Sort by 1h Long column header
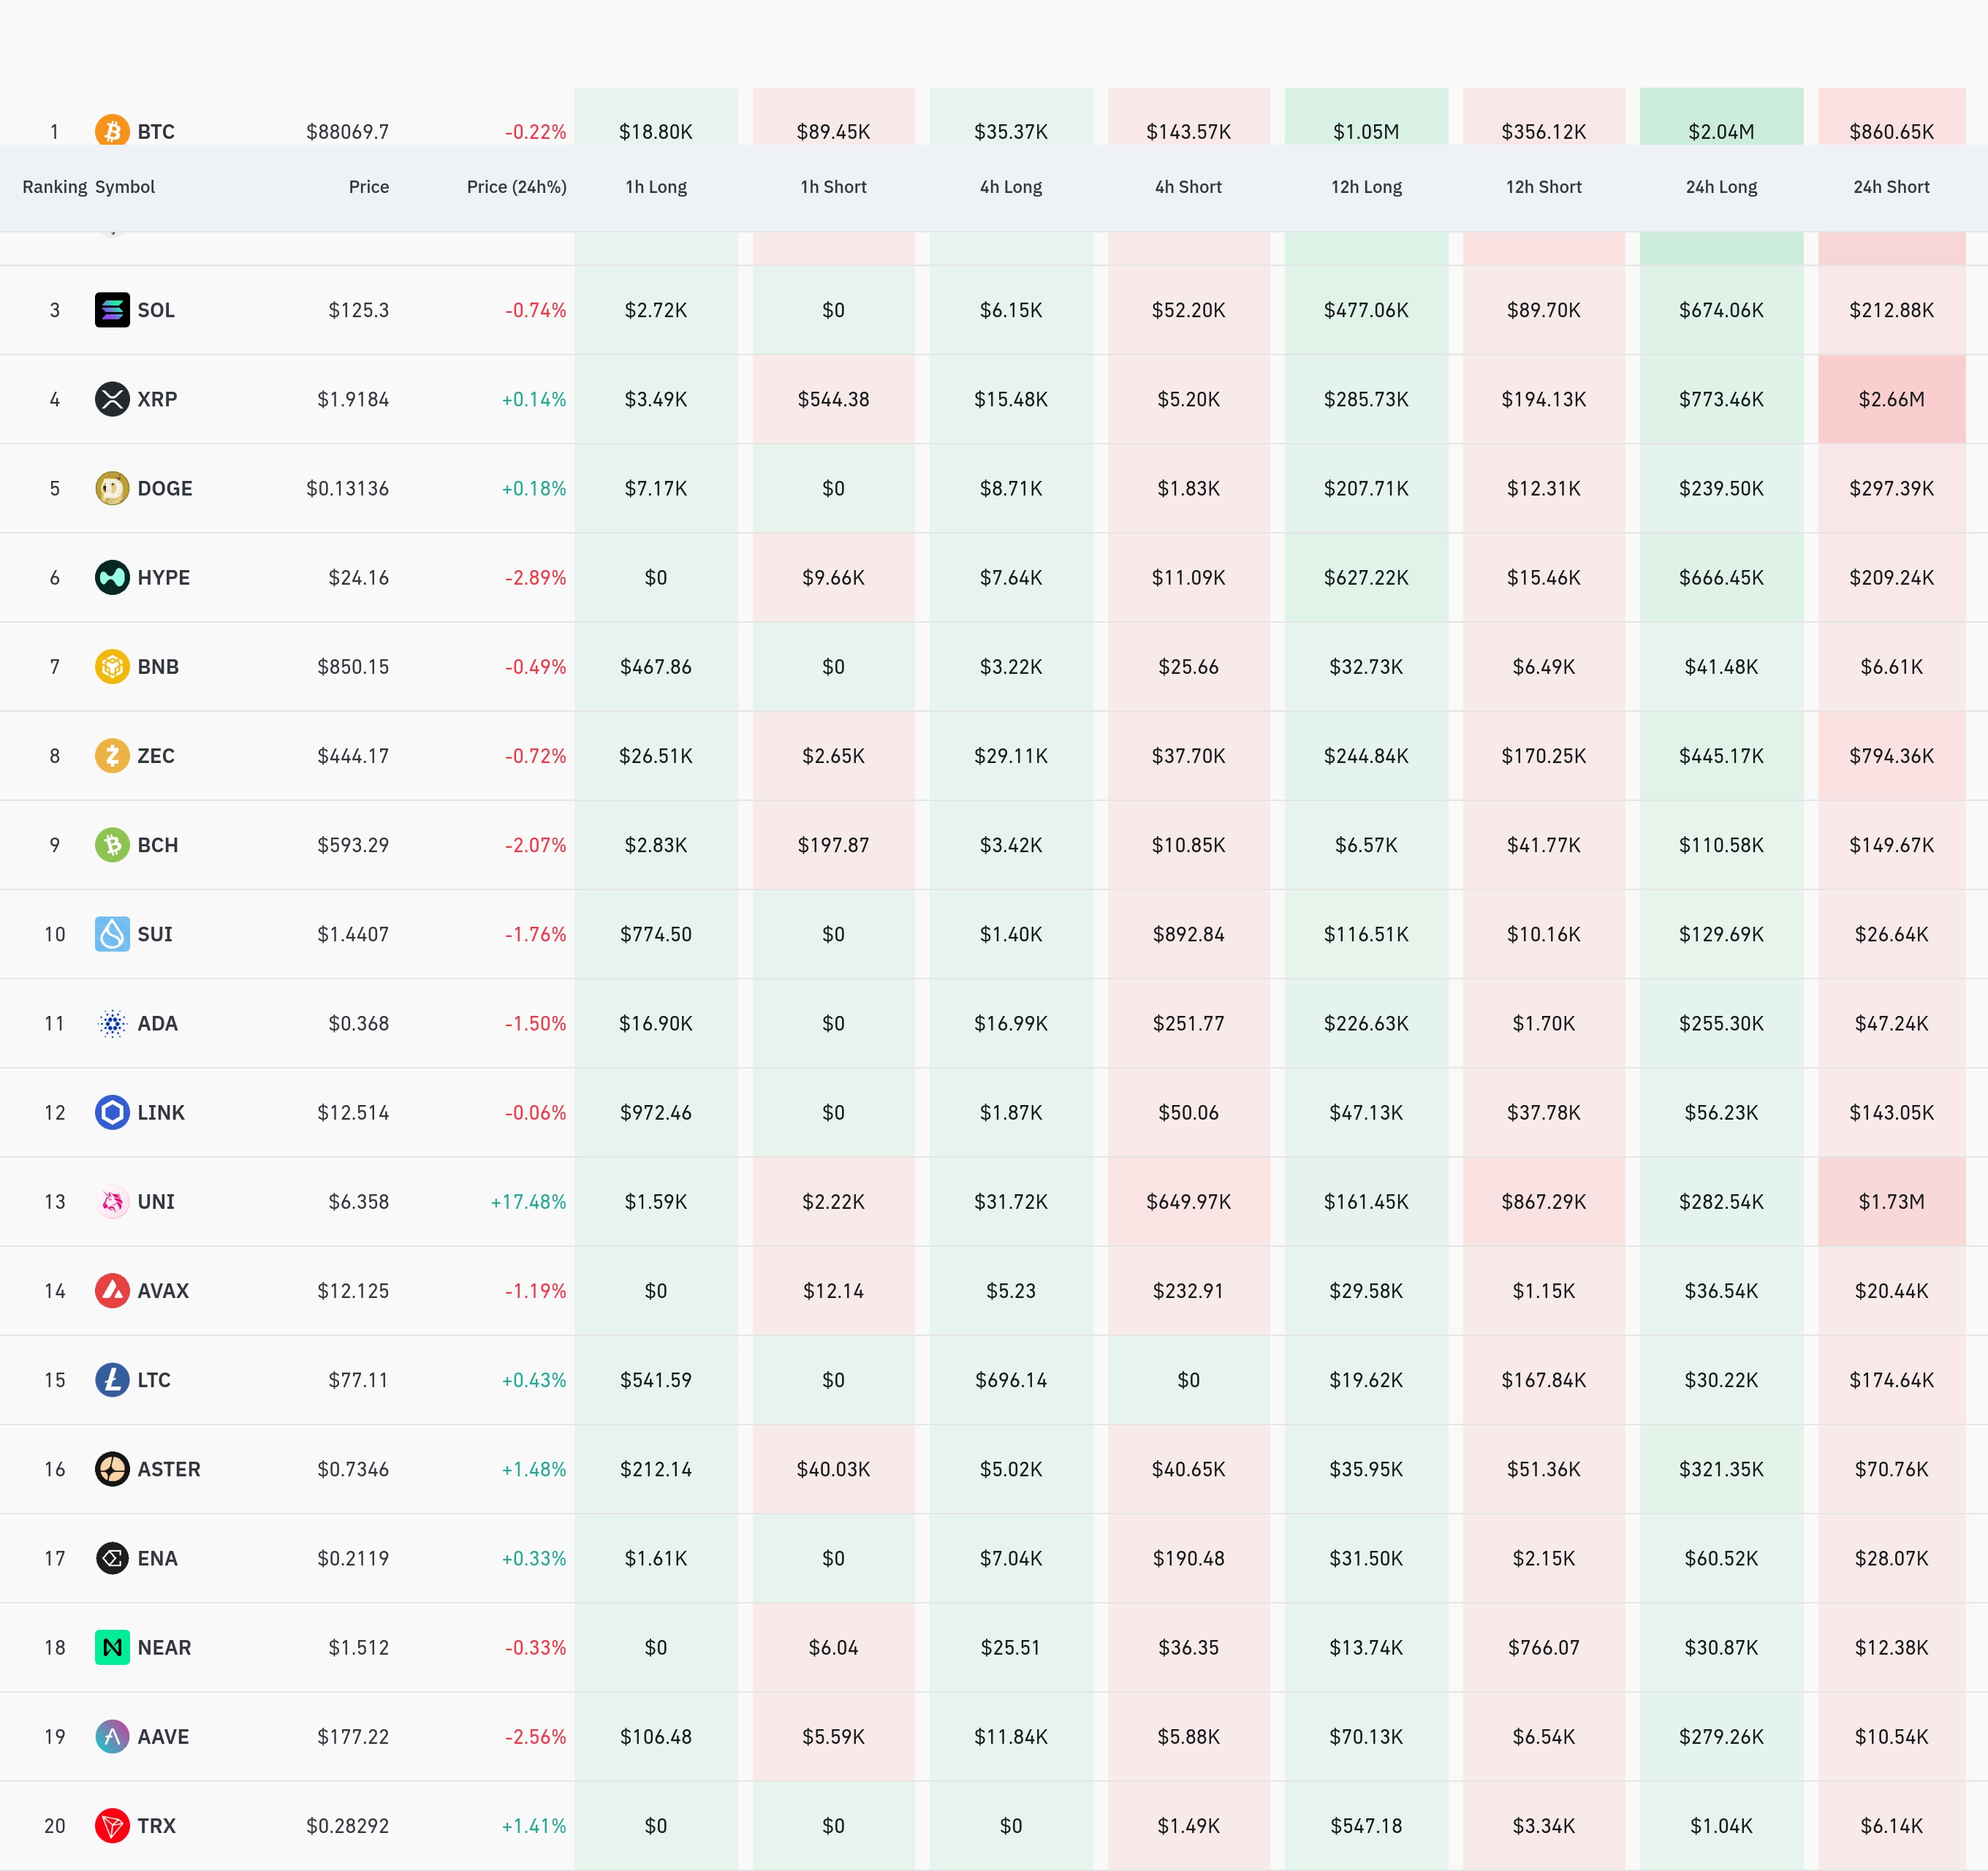 655,187
